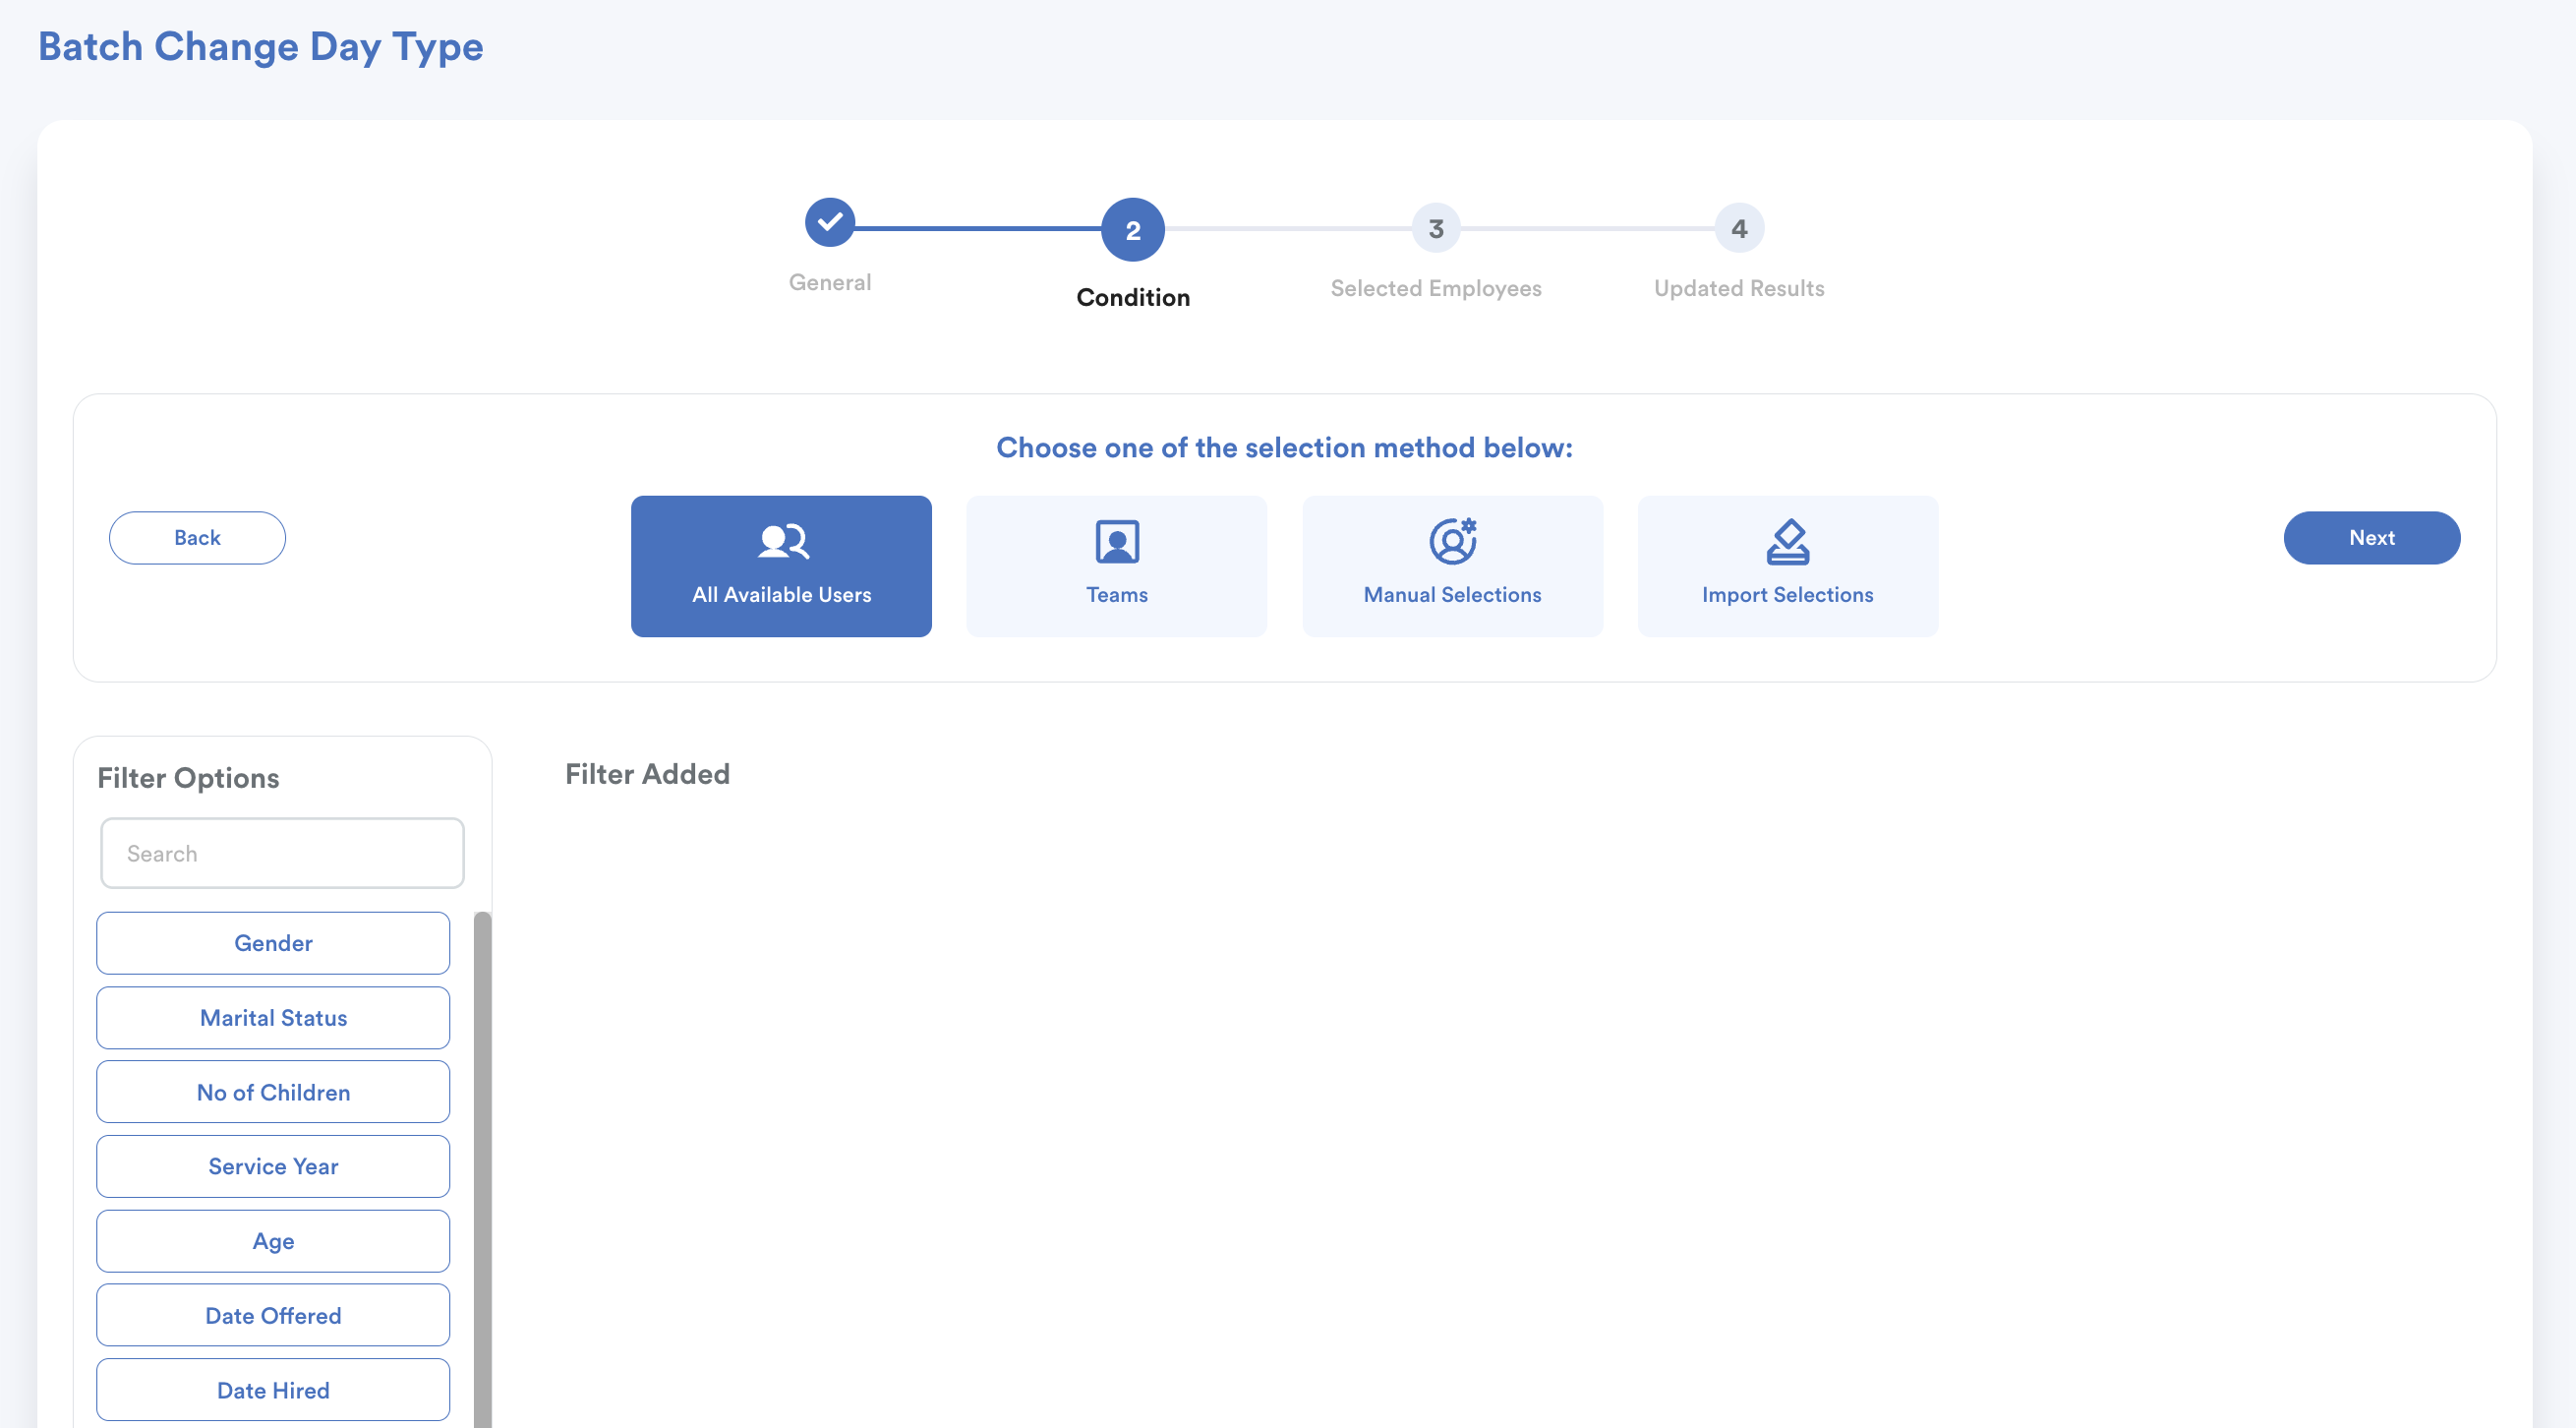The height and width of the screenshot is (1428, 2576).
Task: Click the completed General step checkmark
Action: click(829, 222)
